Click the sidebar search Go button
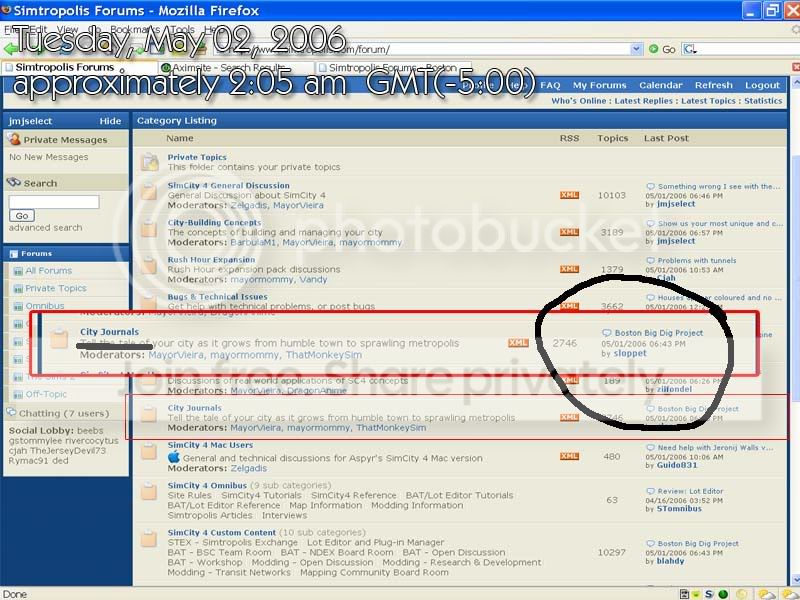 [x=22, y=216]
